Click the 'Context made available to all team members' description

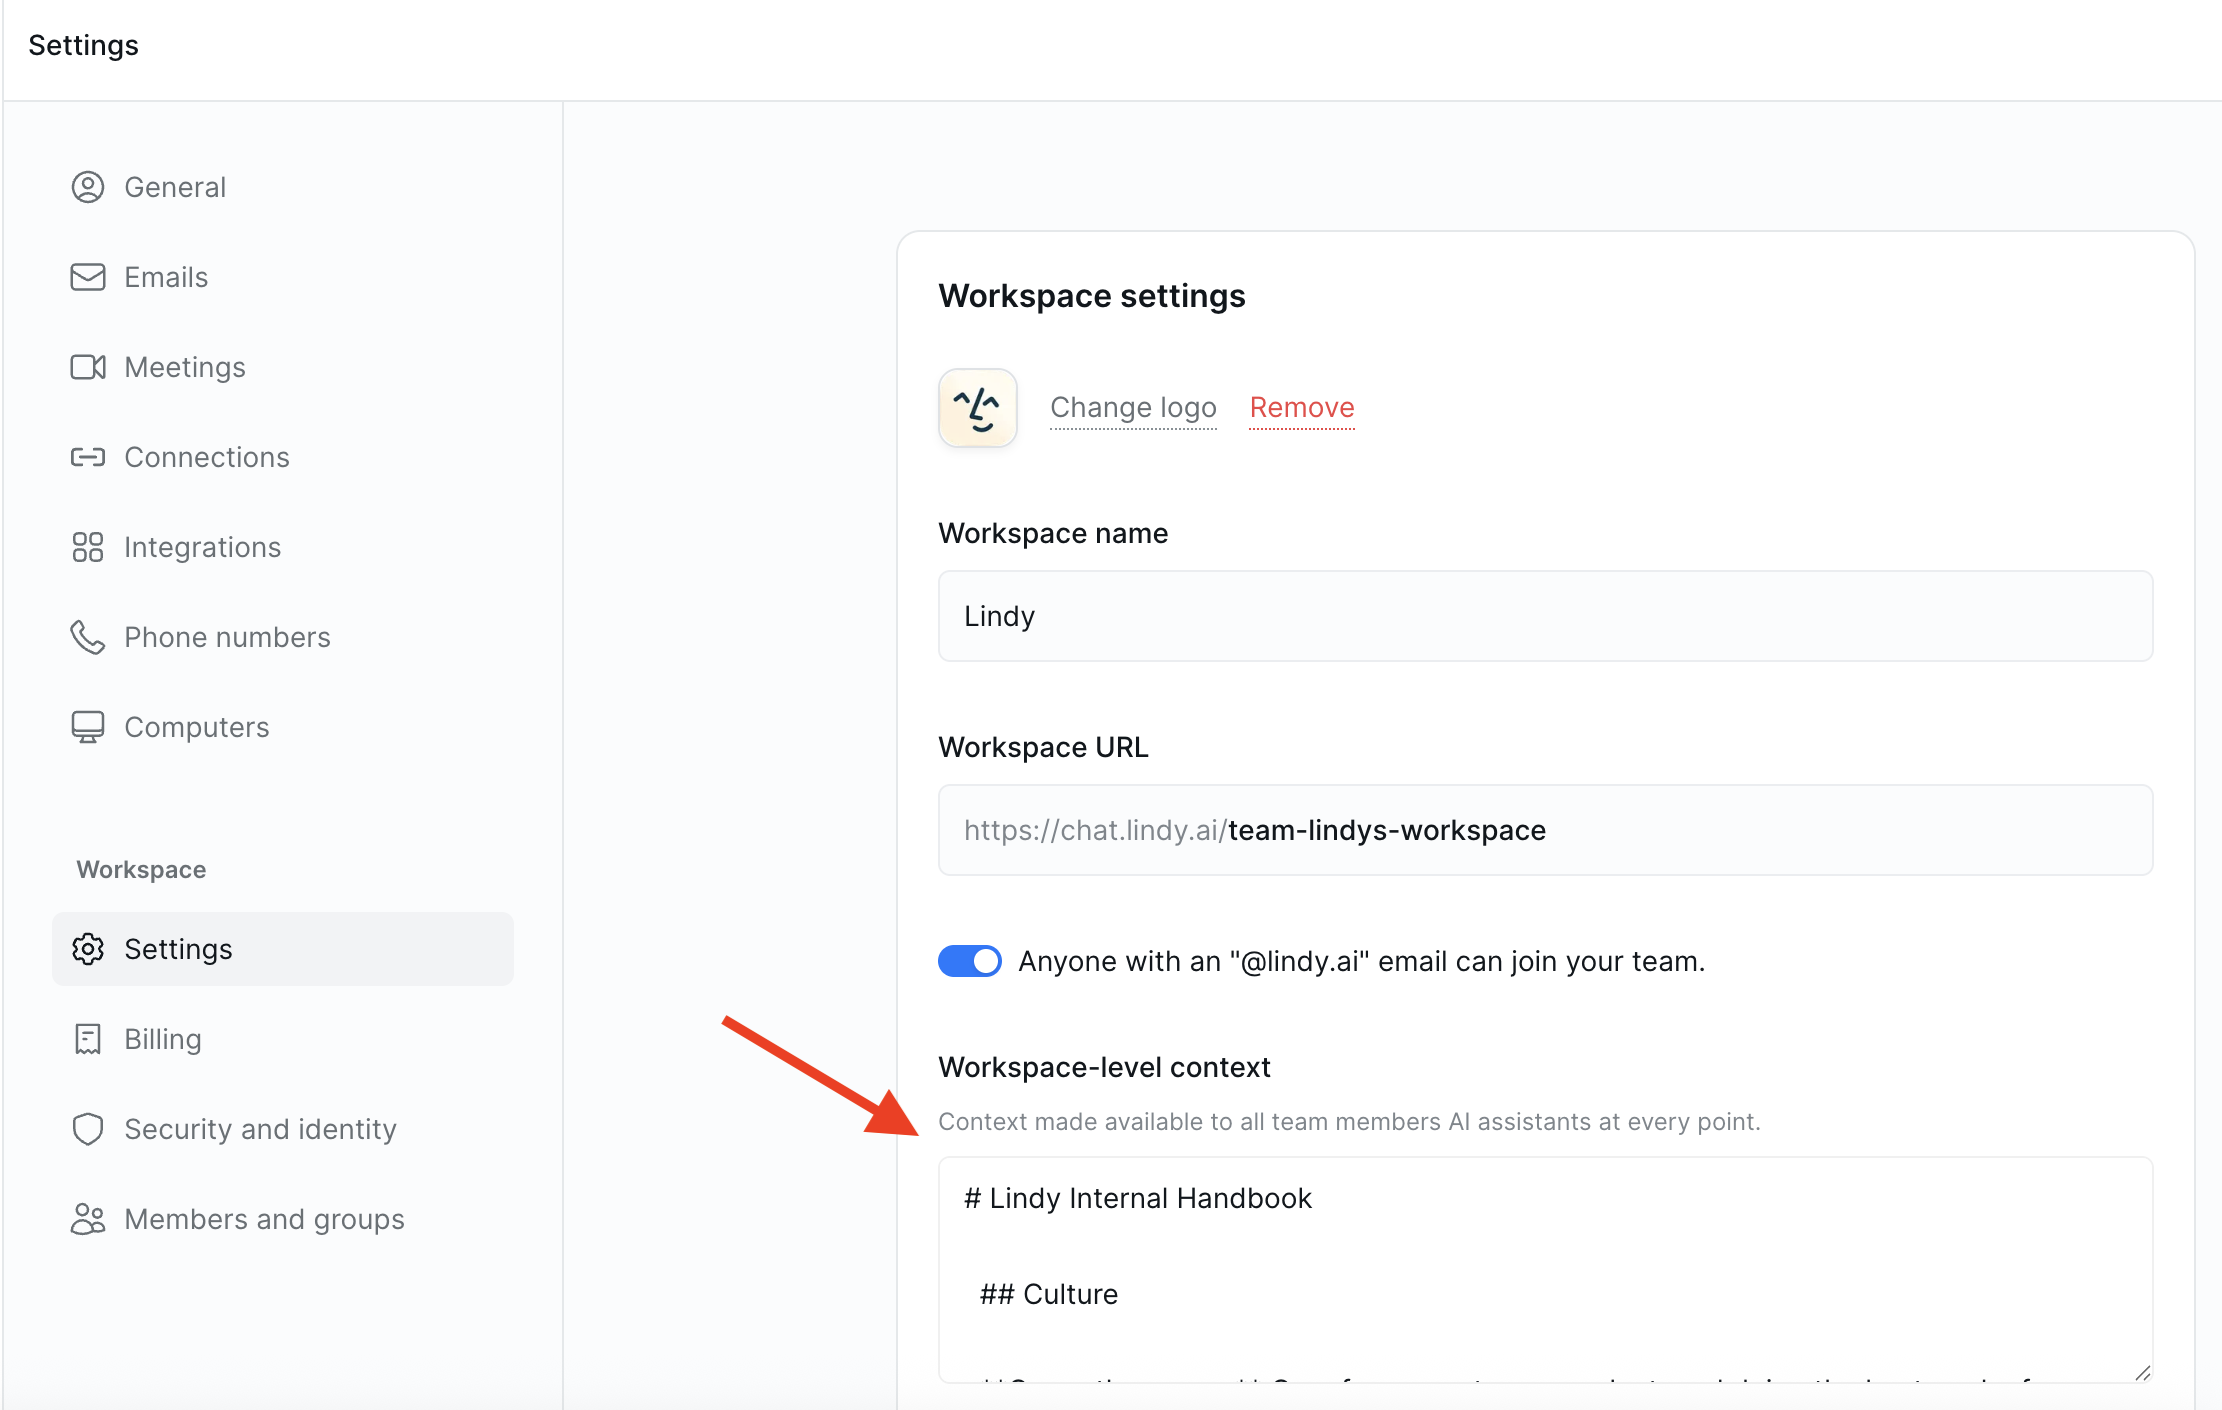tap(1349, 1122)
